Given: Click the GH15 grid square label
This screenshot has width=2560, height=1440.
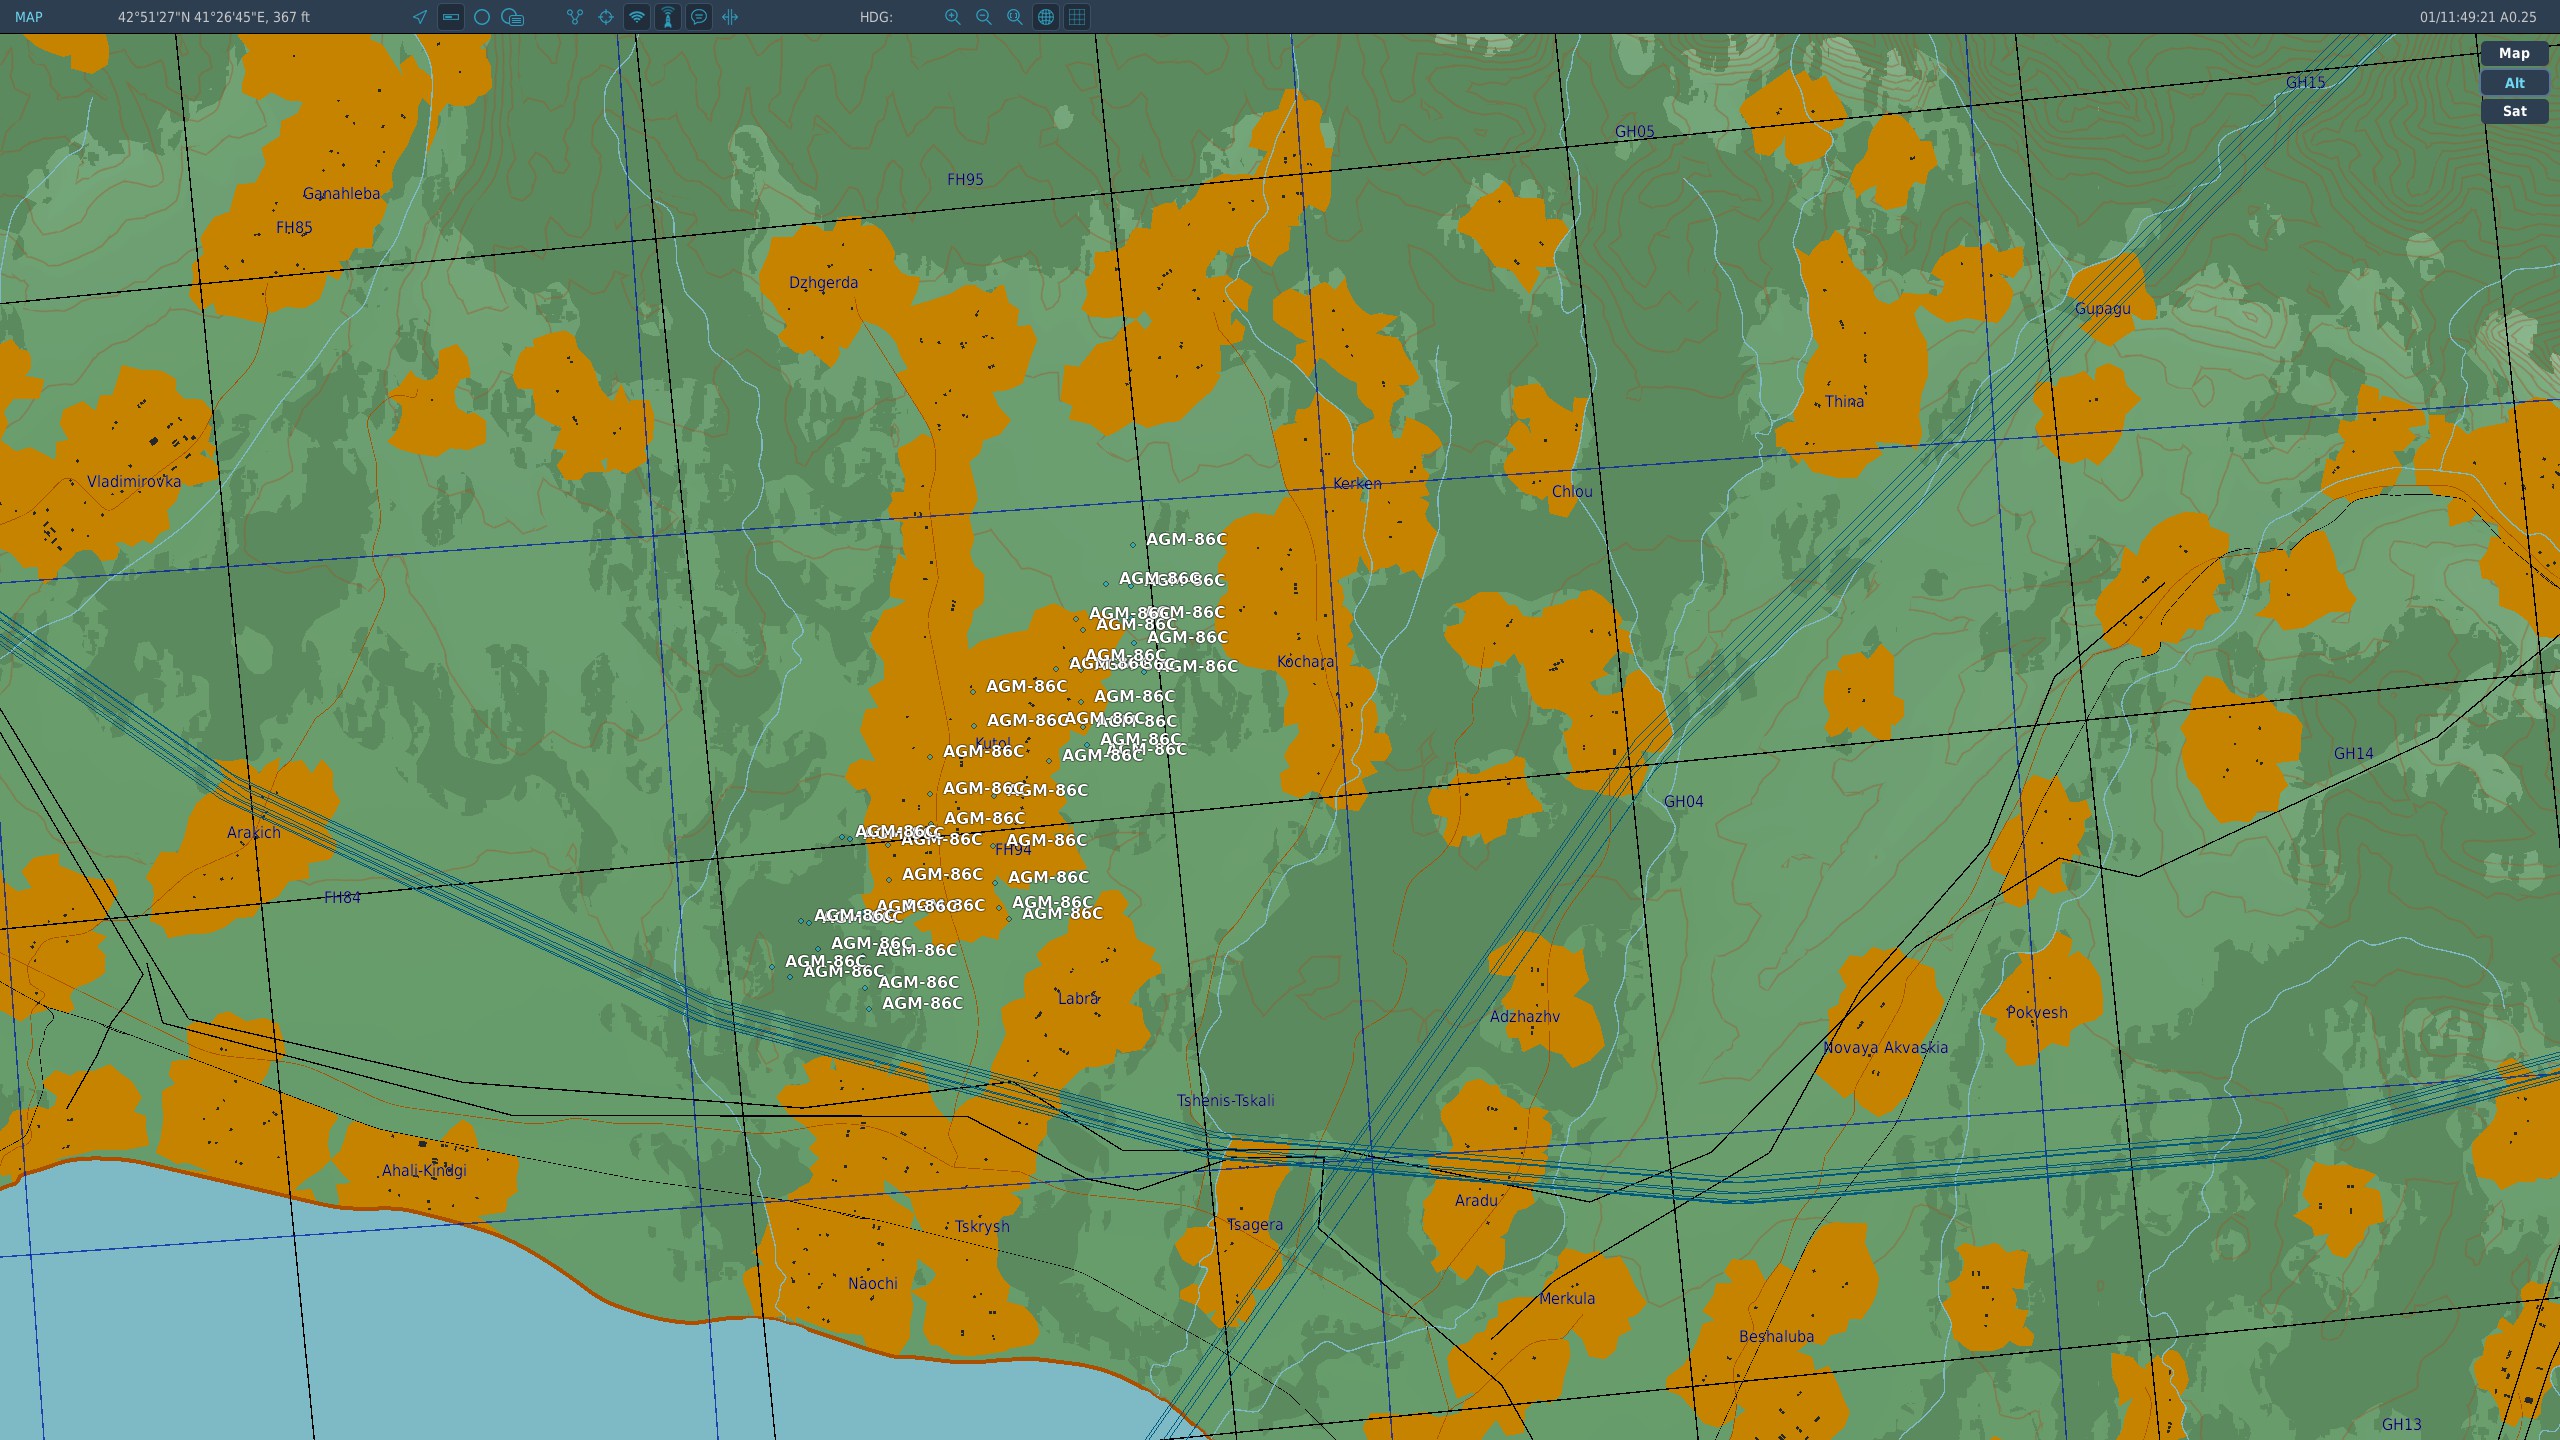Looking at the screenshot, I should coord(2305,83).
